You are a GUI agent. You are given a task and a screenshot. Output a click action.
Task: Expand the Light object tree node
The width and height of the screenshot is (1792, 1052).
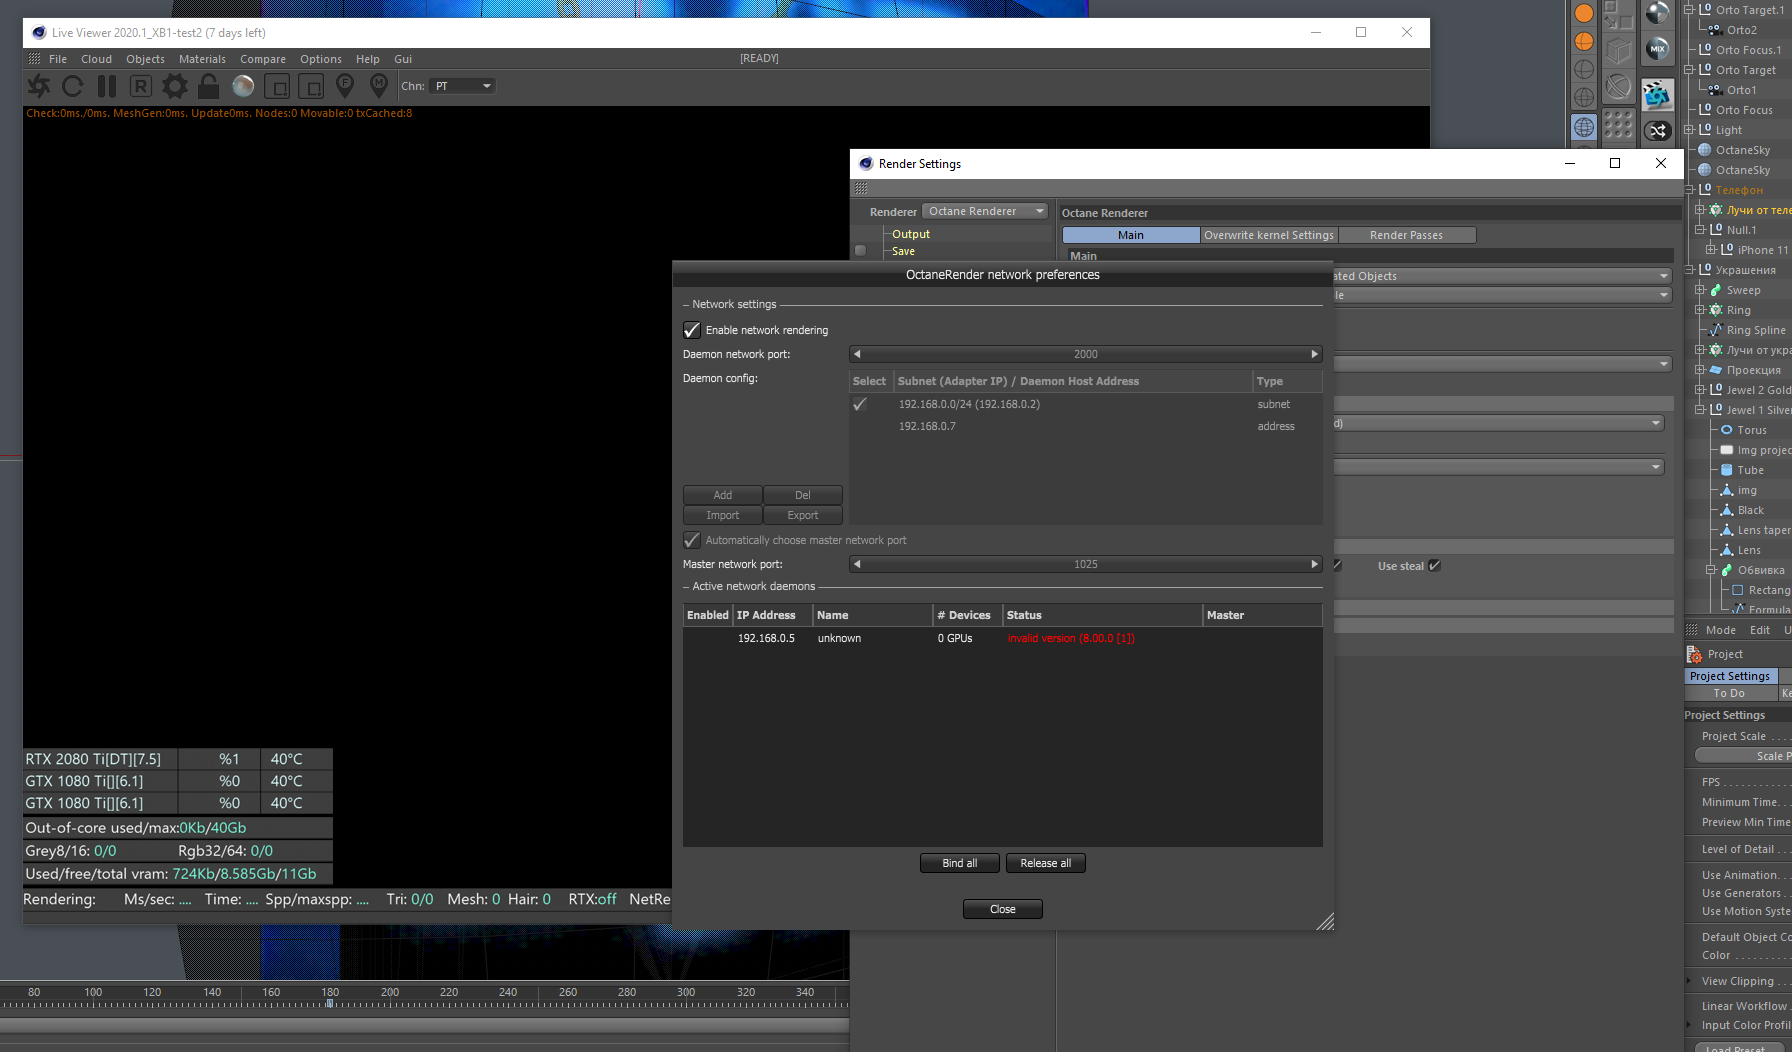point(1689,130)
